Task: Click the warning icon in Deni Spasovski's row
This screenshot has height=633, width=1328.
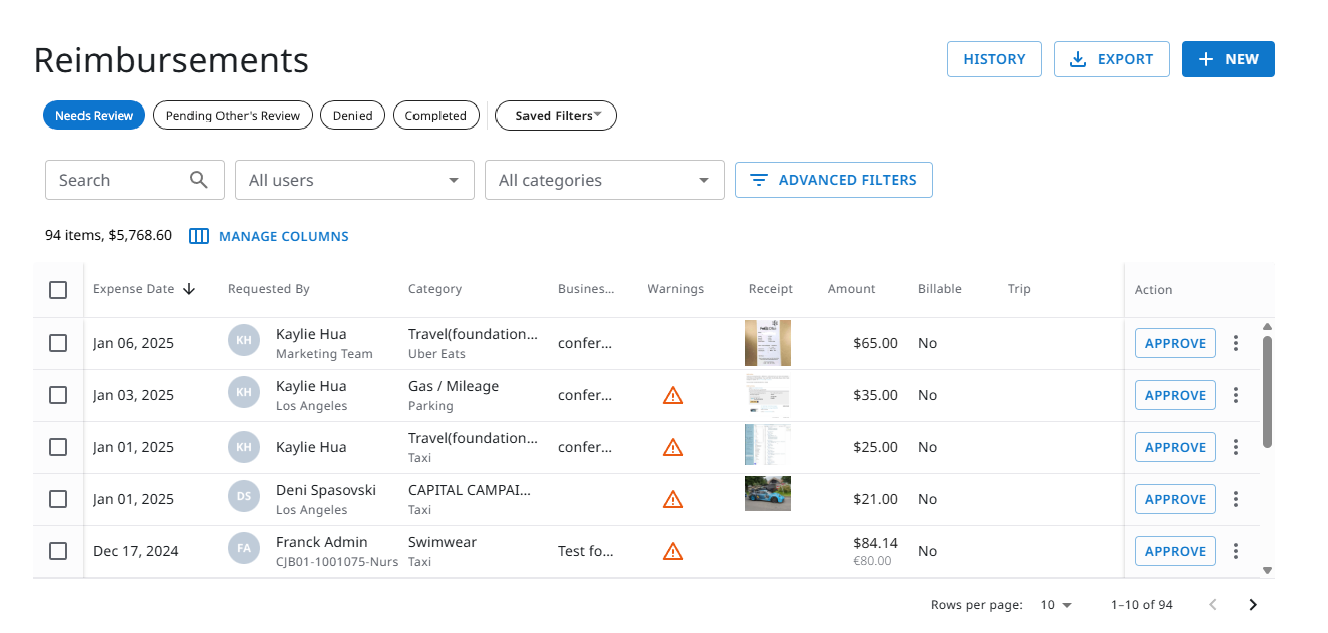Action: [673, 499]
